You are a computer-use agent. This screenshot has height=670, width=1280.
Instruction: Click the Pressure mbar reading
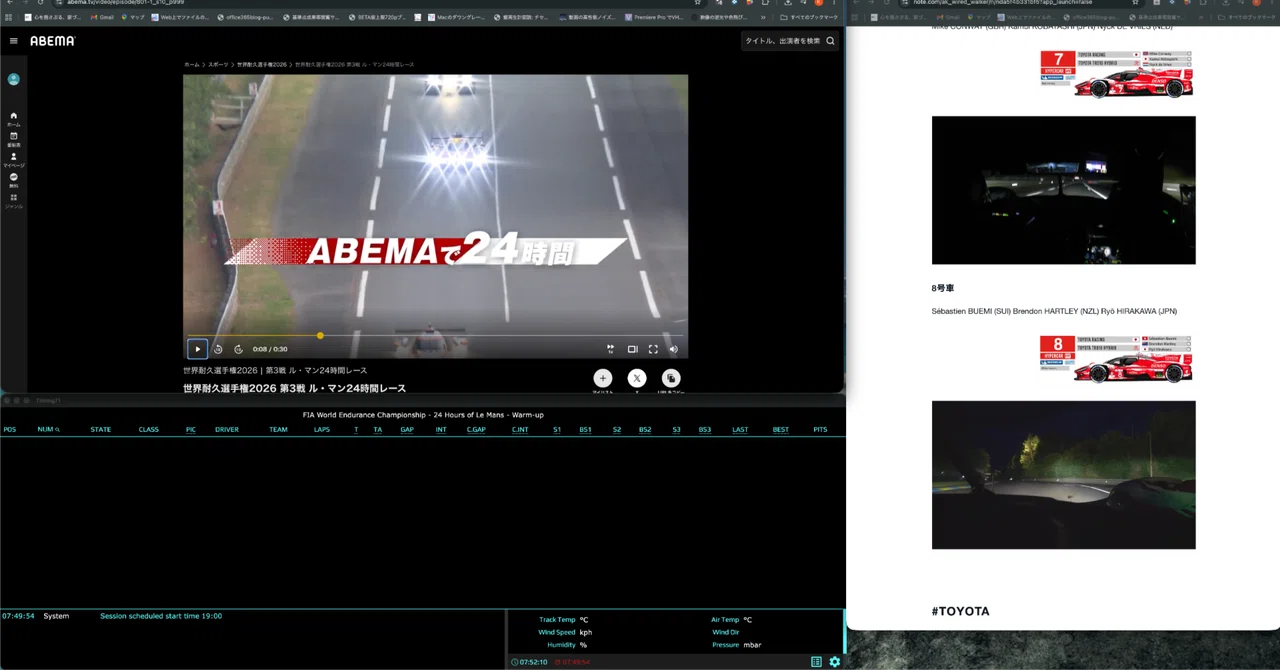point(752,645)
